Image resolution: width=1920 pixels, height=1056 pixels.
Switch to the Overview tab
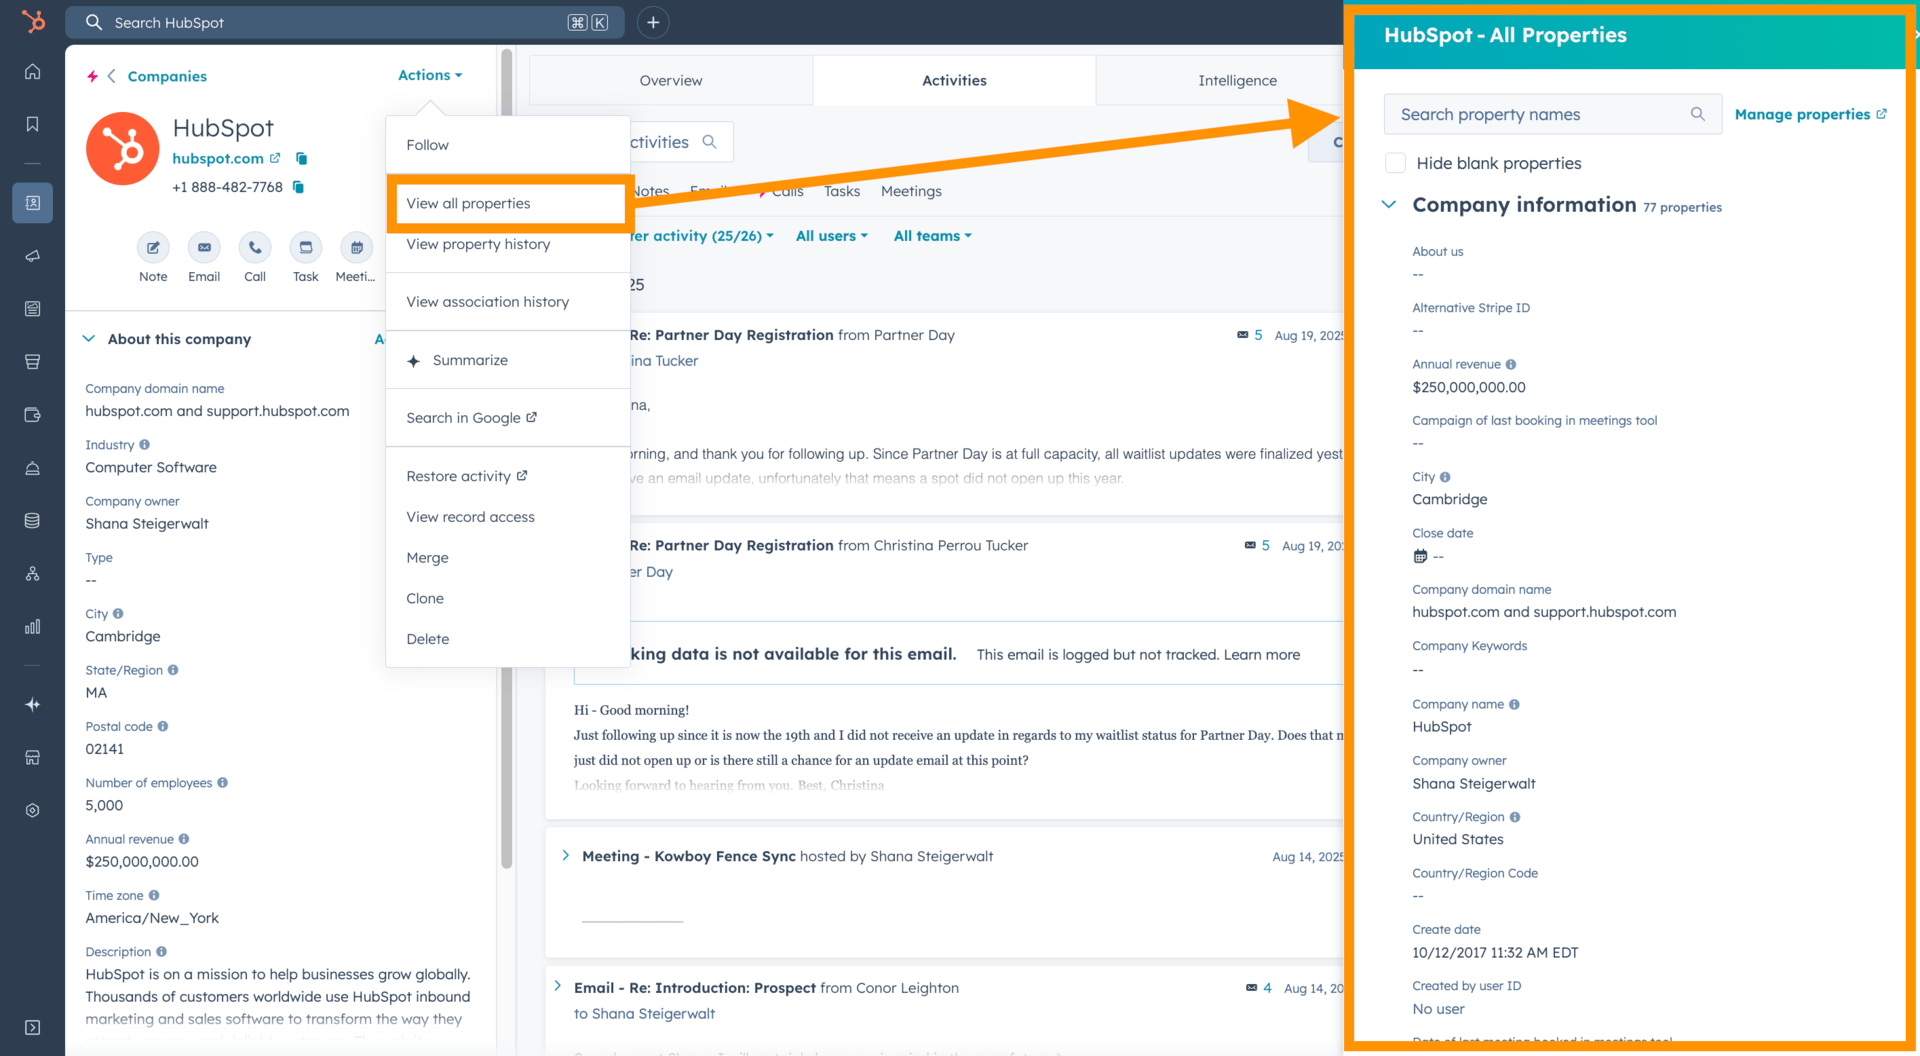671,80
